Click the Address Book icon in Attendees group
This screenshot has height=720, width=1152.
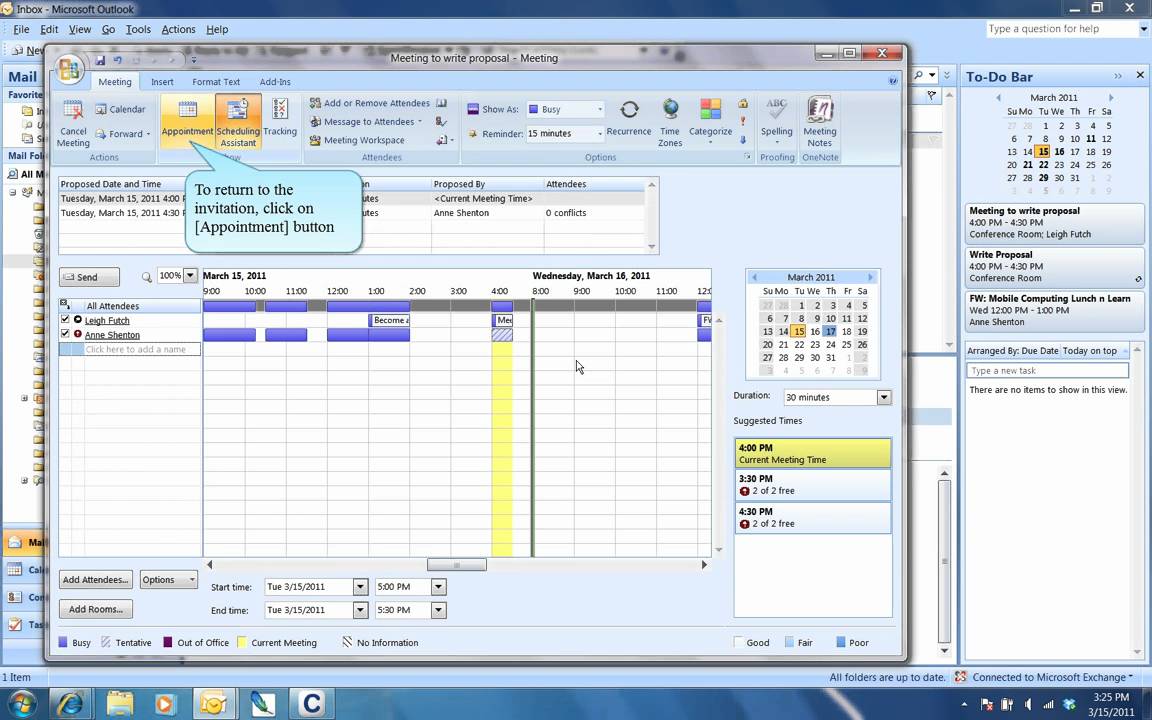442,103
